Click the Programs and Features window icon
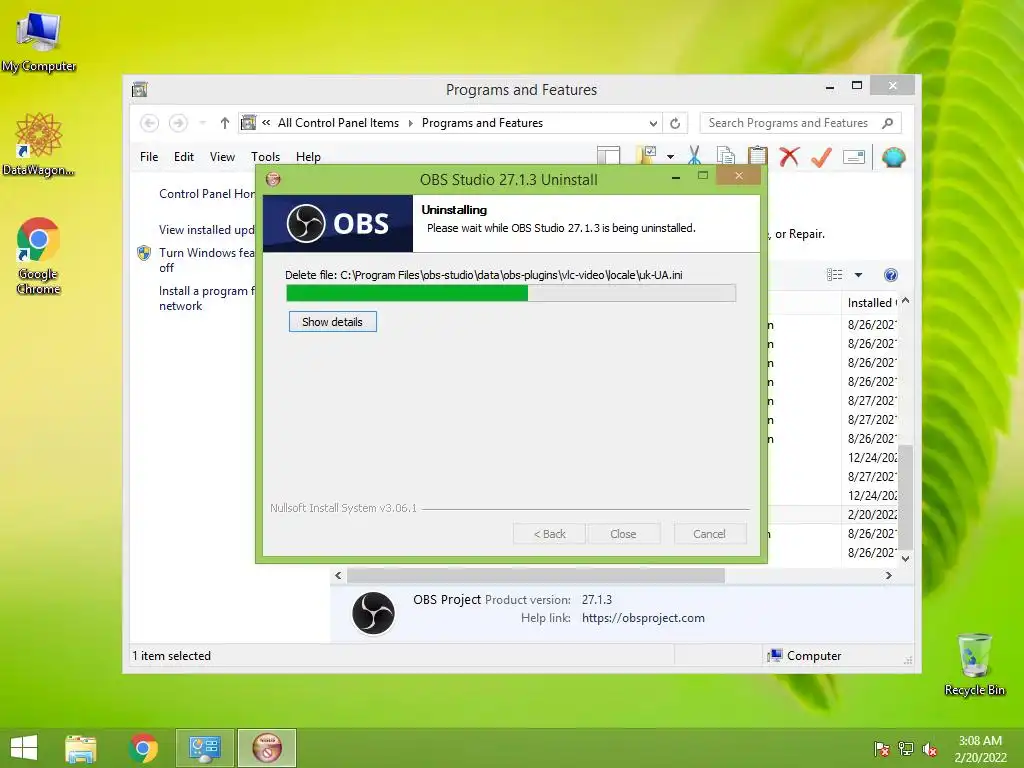 (140, 89)
